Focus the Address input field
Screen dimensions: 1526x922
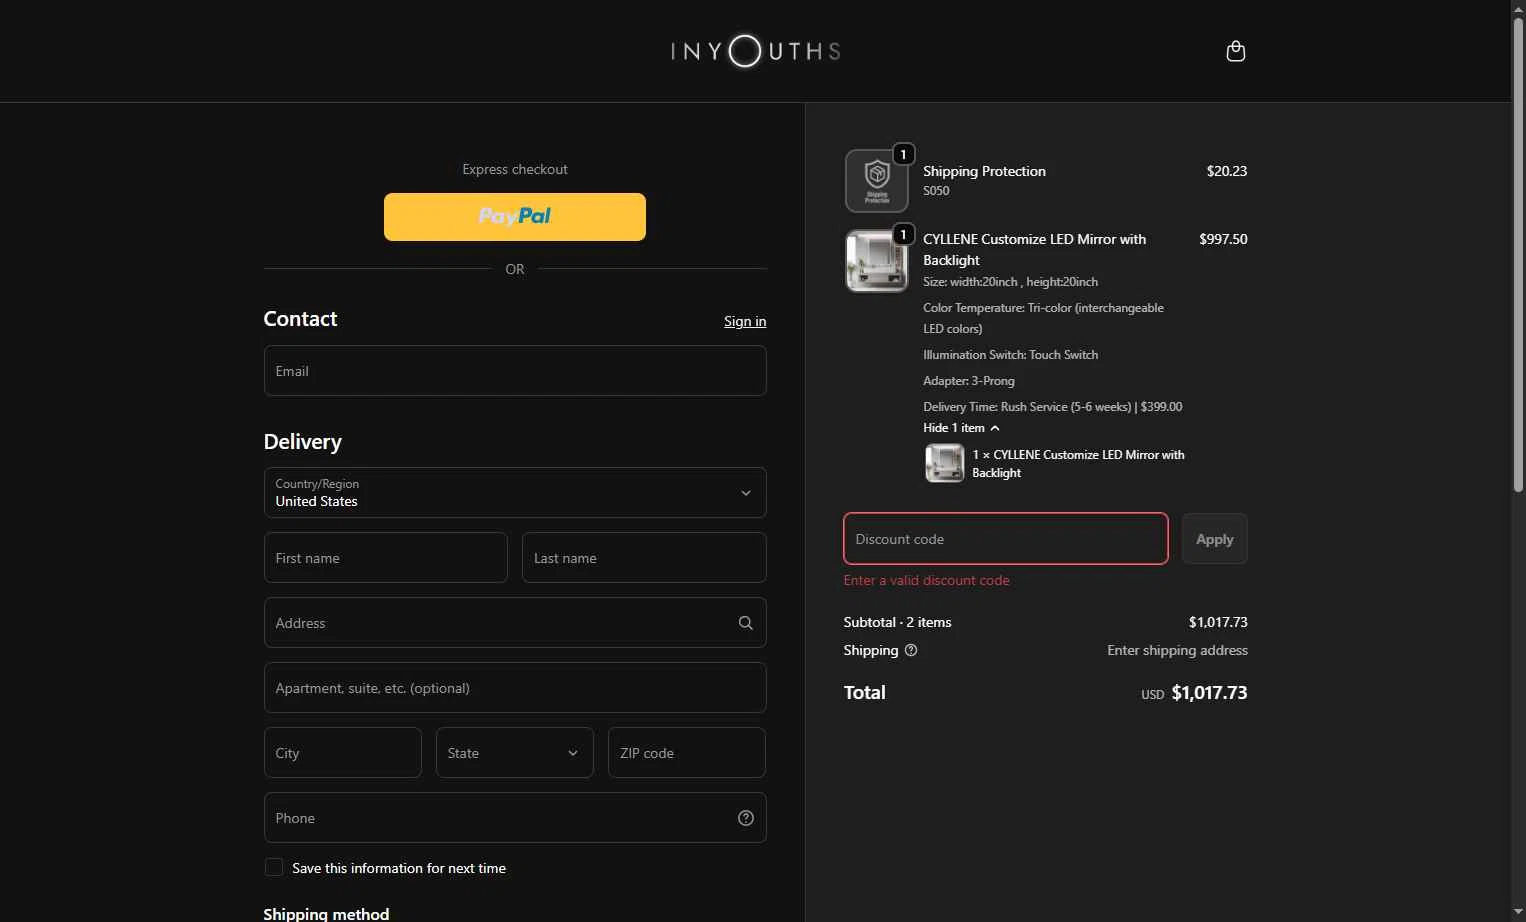515,623
